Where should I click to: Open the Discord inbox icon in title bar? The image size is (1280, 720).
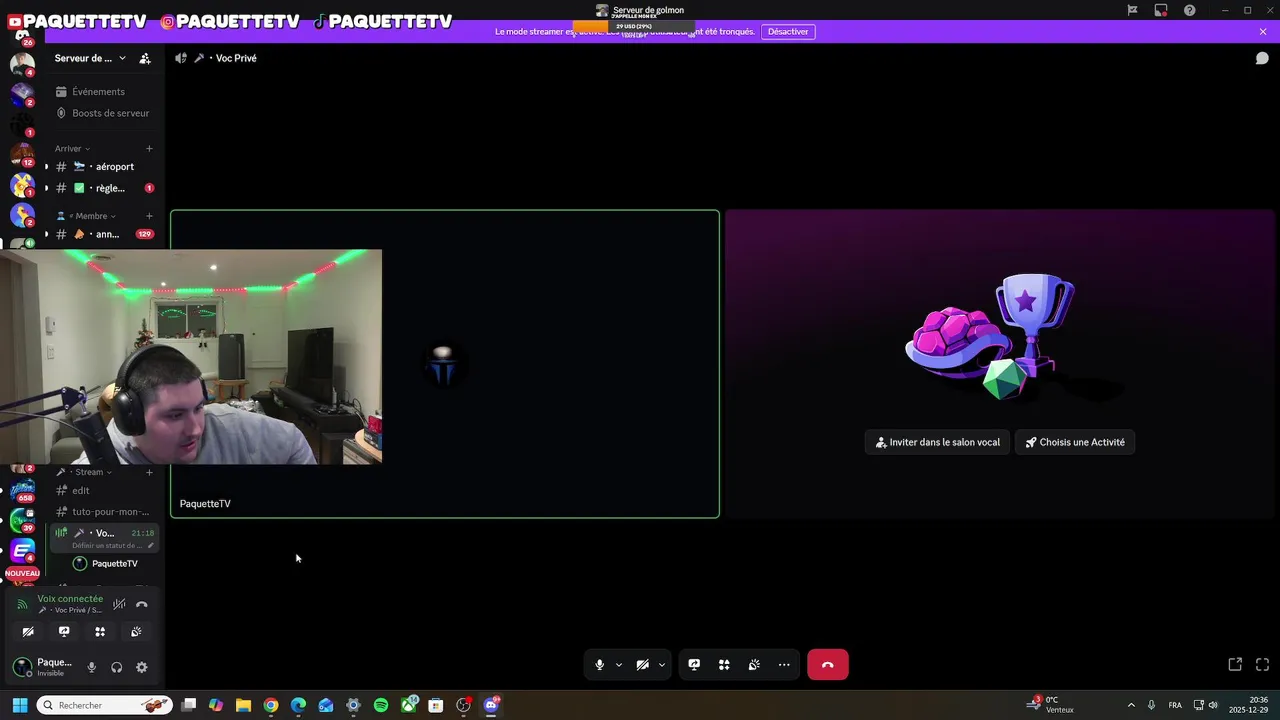click(x=1161, y=10)
